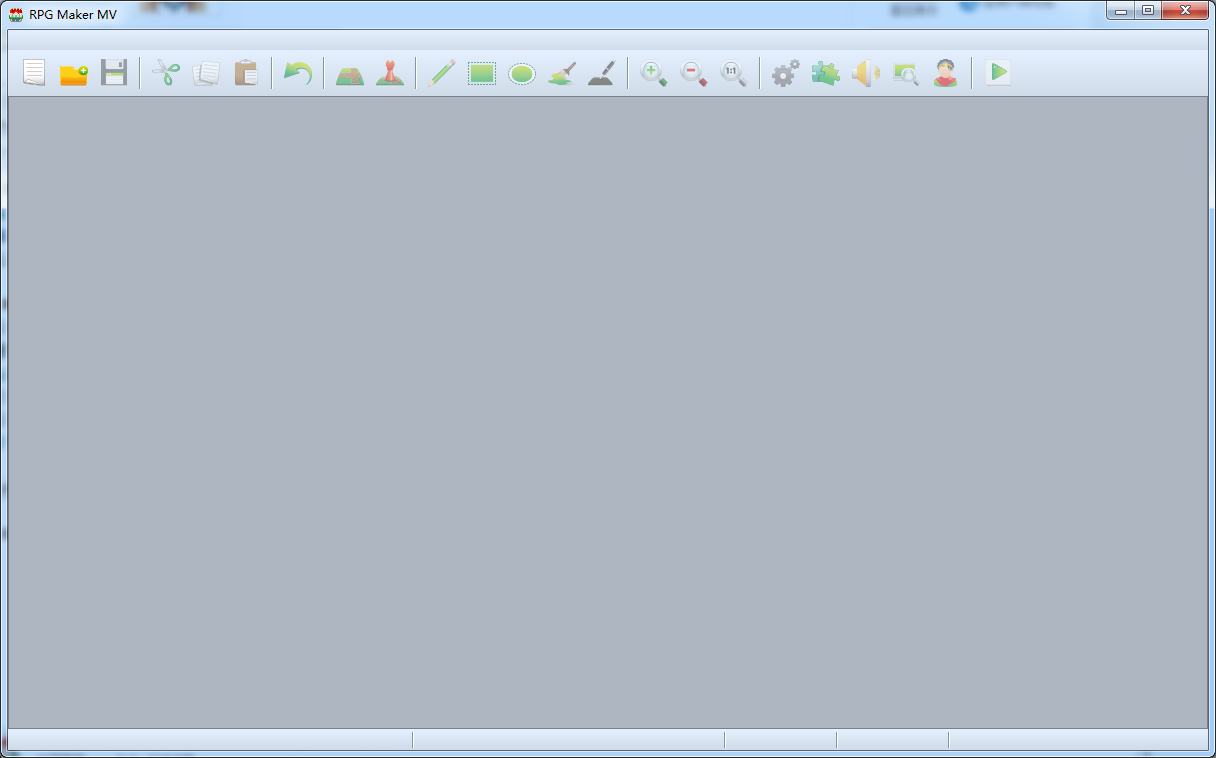Select the Shadow Pen tool
Image resolution: width=1216 pixels, height=758 pixels.
tap(601, 73)
